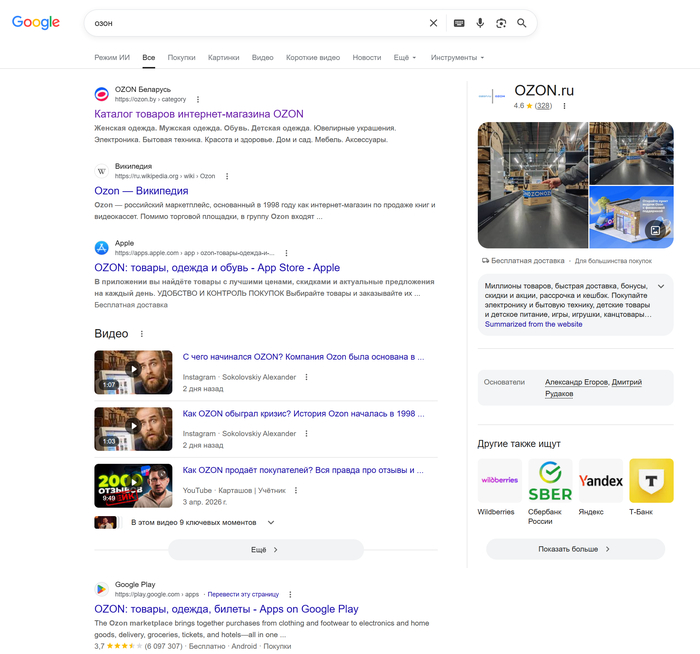Image resolution: width=700 pixels, height=654 pixels.
Task: Open 'OZON: товары, одежда, билеты' Google Play link
Action: click(226, 609)
